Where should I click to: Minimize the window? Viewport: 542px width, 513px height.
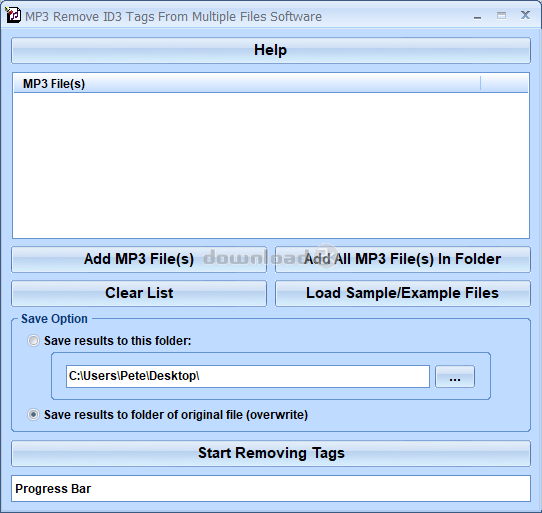pos(477,16)
